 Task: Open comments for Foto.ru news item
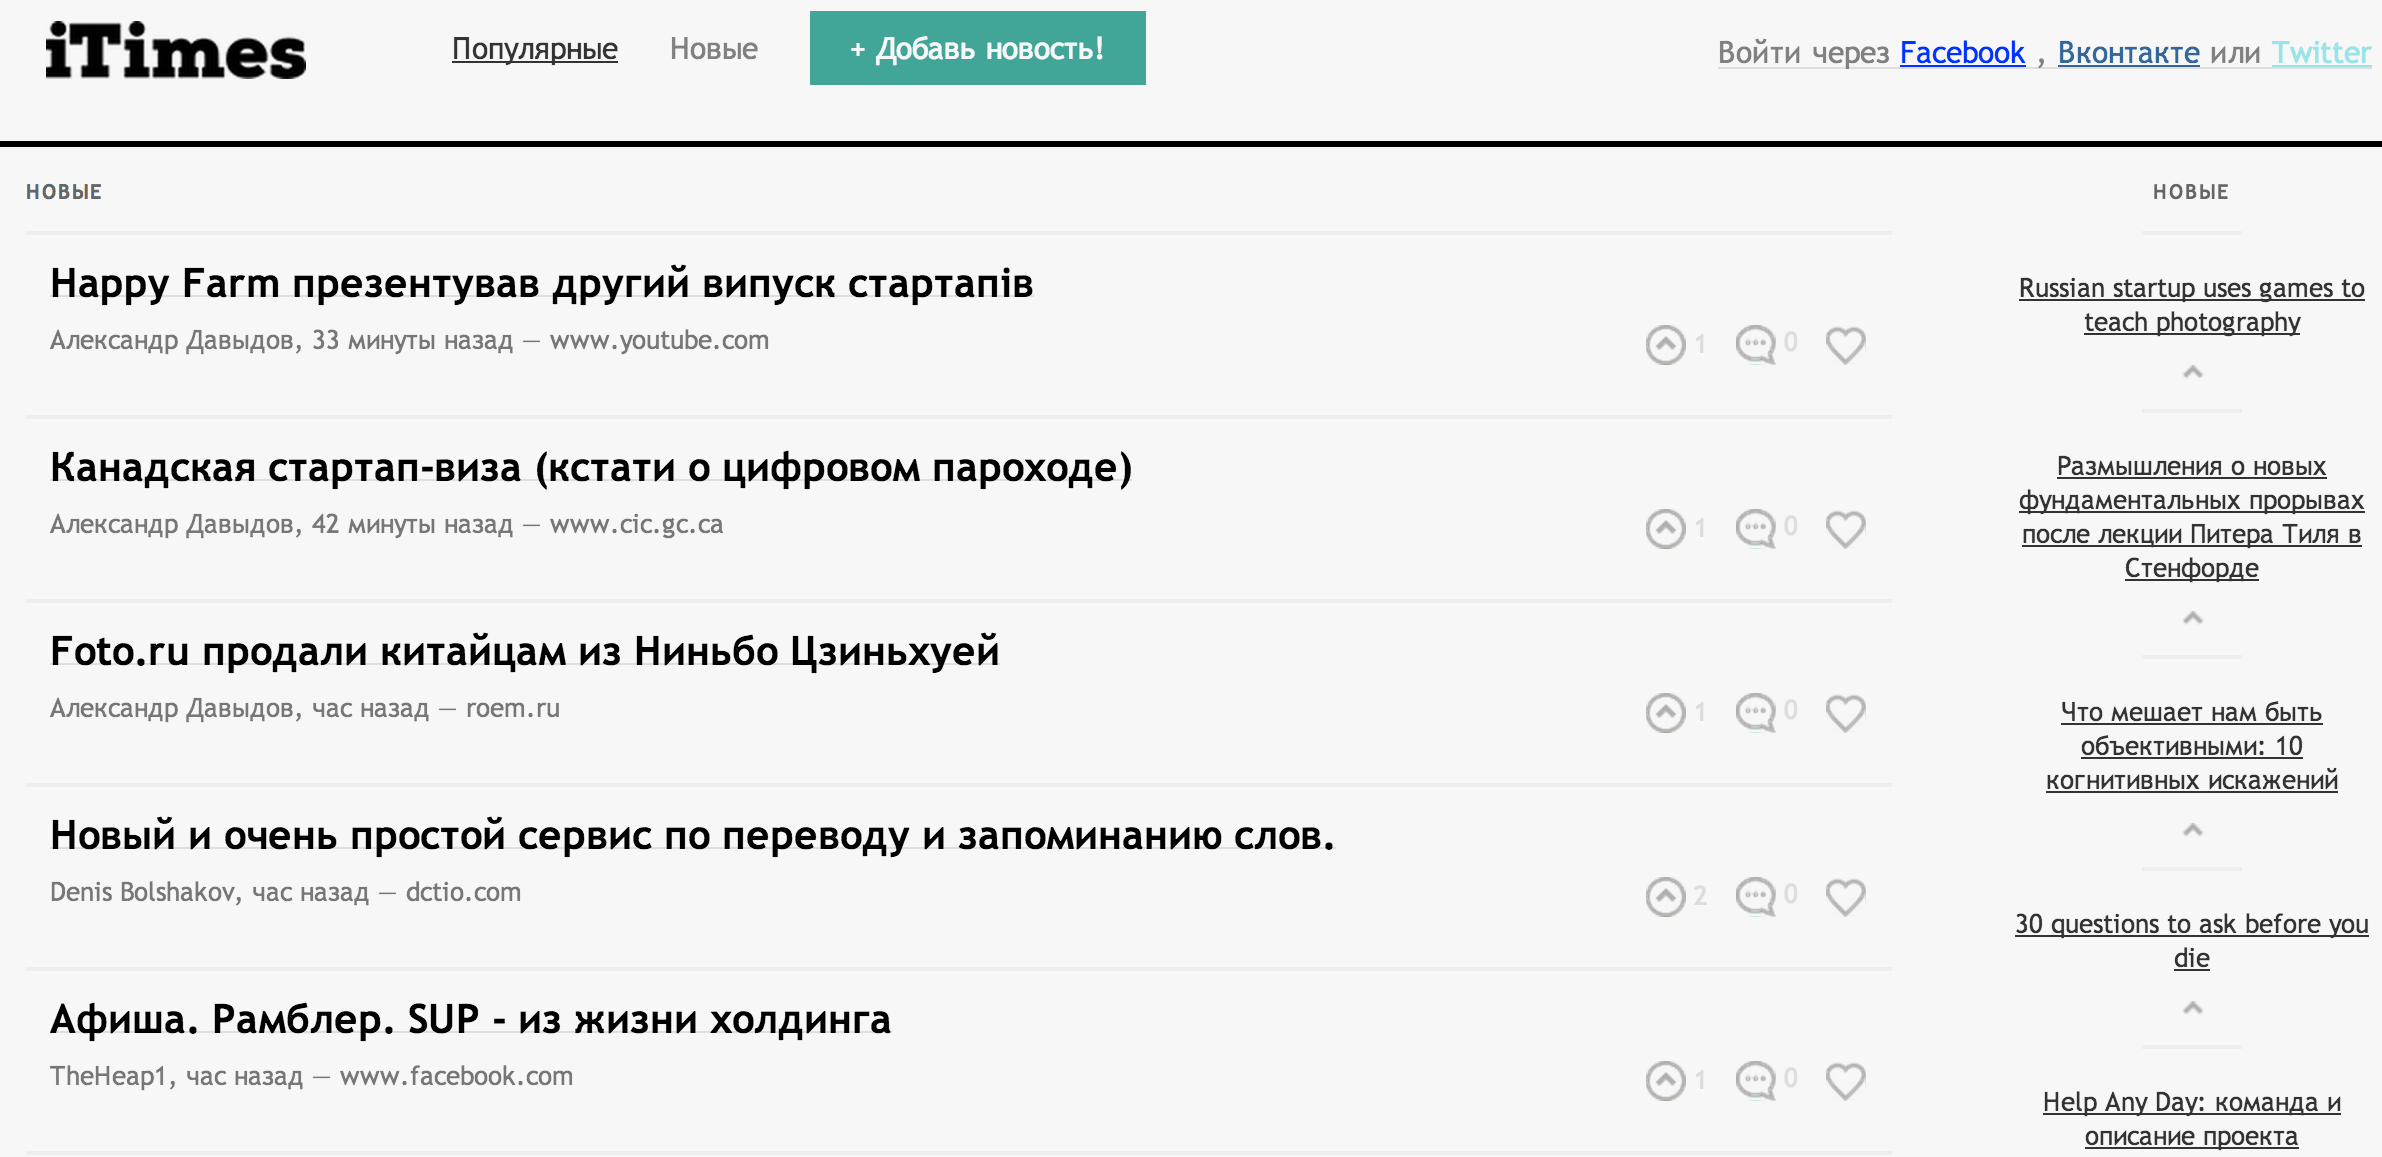coord(1755,713)
